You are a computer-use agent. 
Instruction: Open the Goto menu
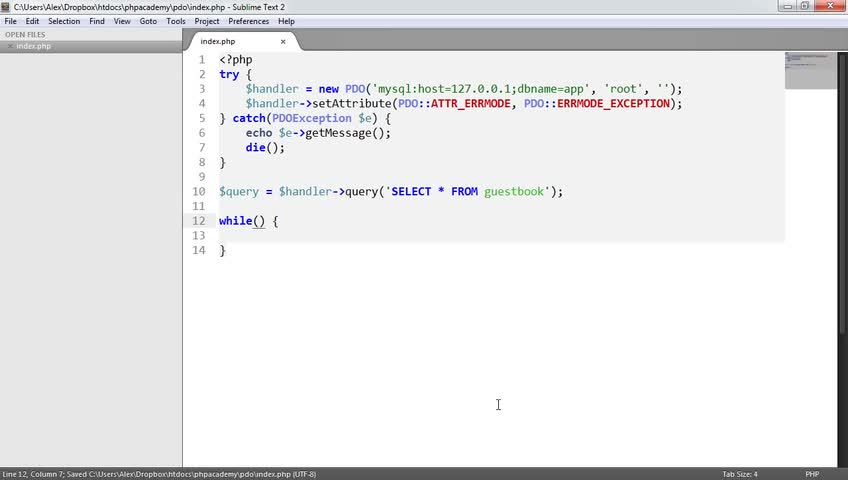pos(148,21)
